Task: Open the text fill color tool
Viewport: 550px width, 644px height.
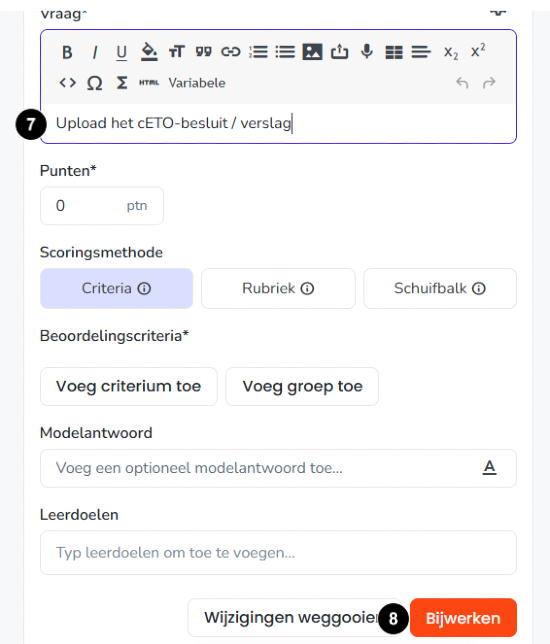Action: click(149, 52)
